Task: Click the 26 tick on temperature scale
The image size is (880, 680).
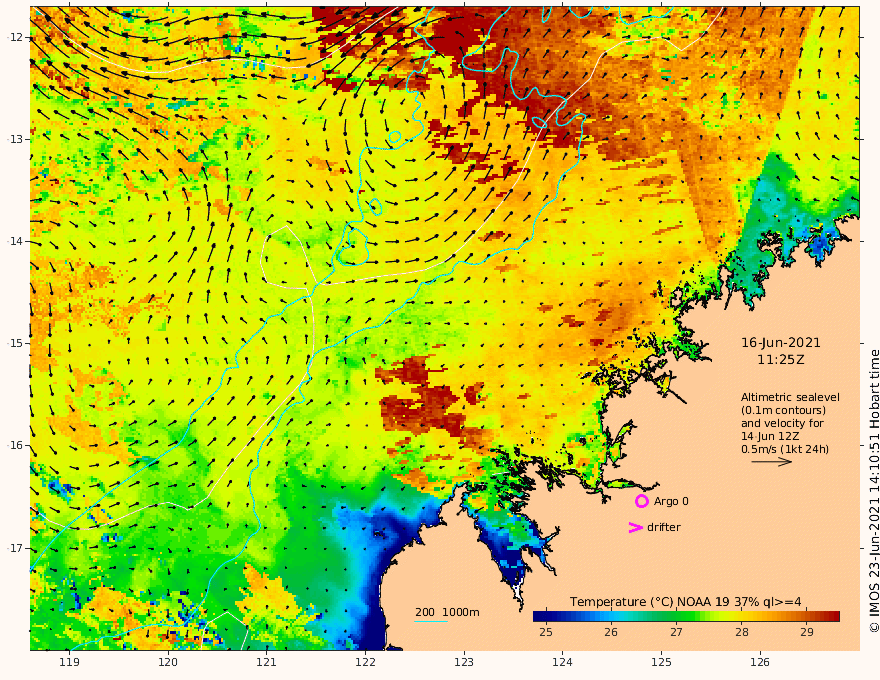Action: 611,632
